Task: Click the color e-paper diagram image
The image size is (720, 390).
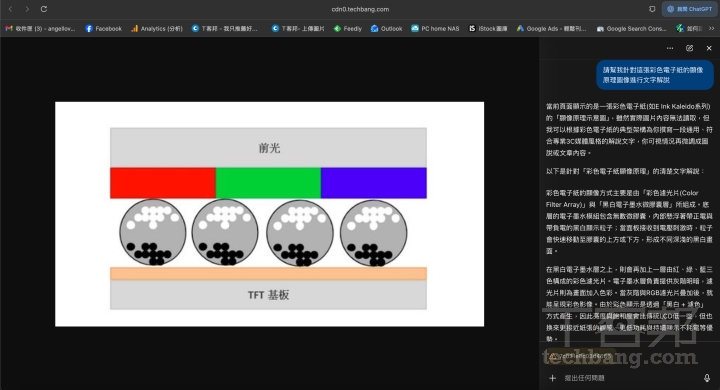Action: [270, 214]
